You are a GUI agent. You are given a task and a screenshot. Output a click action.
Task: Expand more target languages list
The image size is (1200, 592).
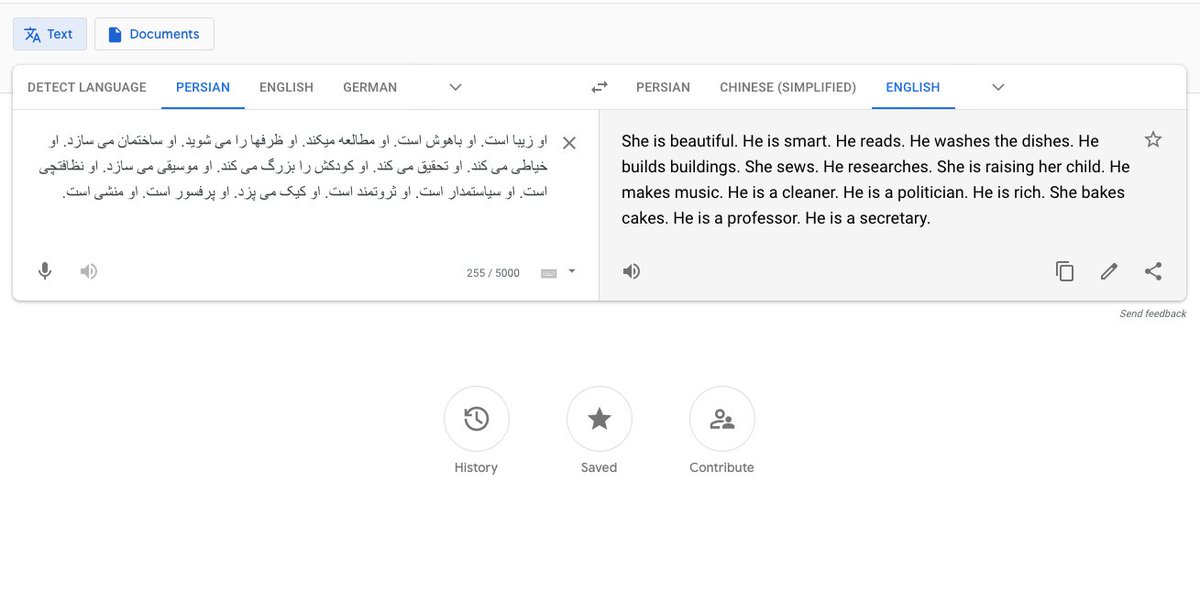coord(998,87)
